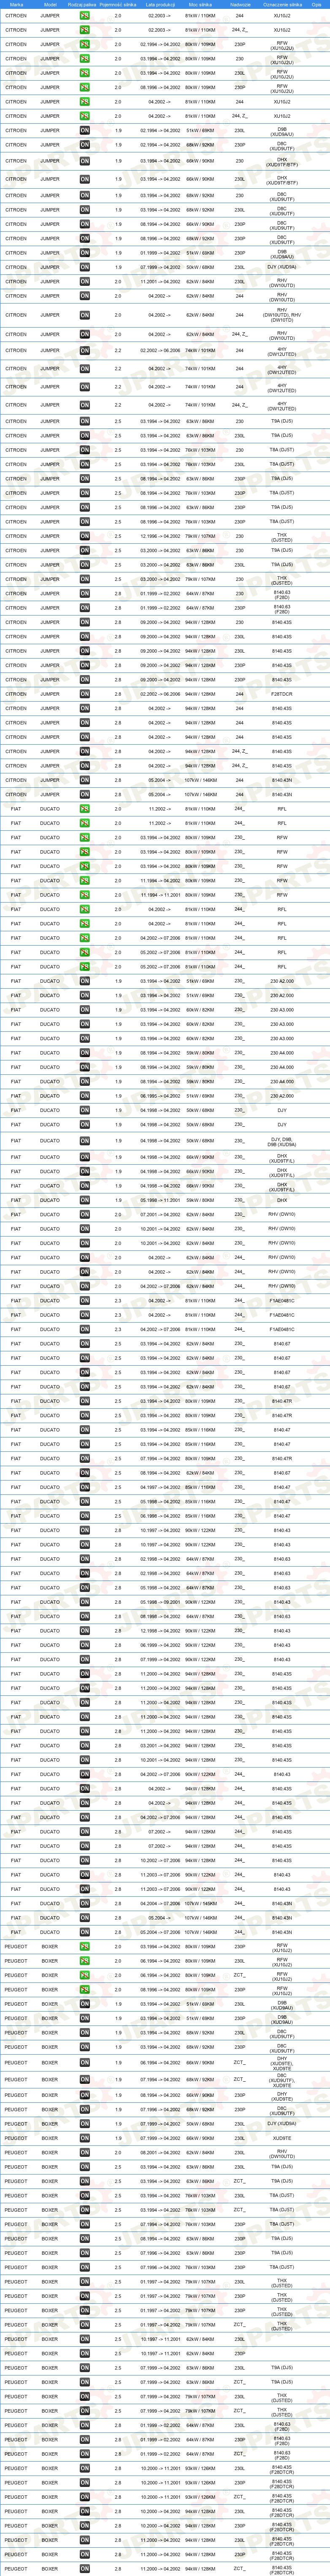This screenshot has width=330, height=2576.
Task: Click the ON icon in the Fiat DHX 05.1998–11.2001 row
Action: click(85, 1201)
